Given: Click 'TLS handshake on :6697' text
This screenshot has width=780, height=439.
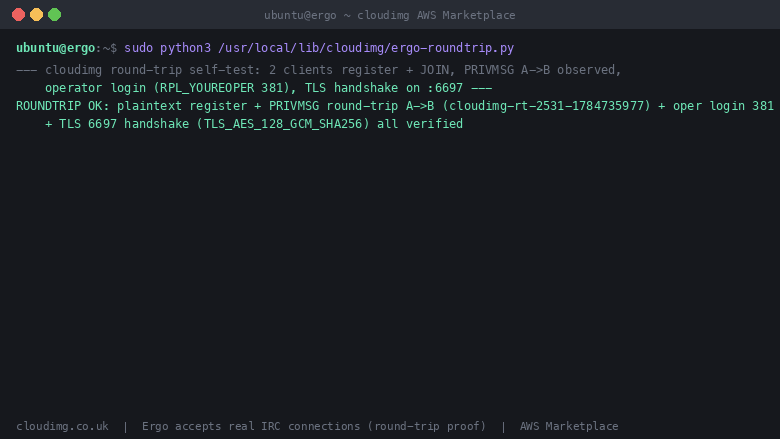Looking at the screenshot, I should click(x=384, y=88).
